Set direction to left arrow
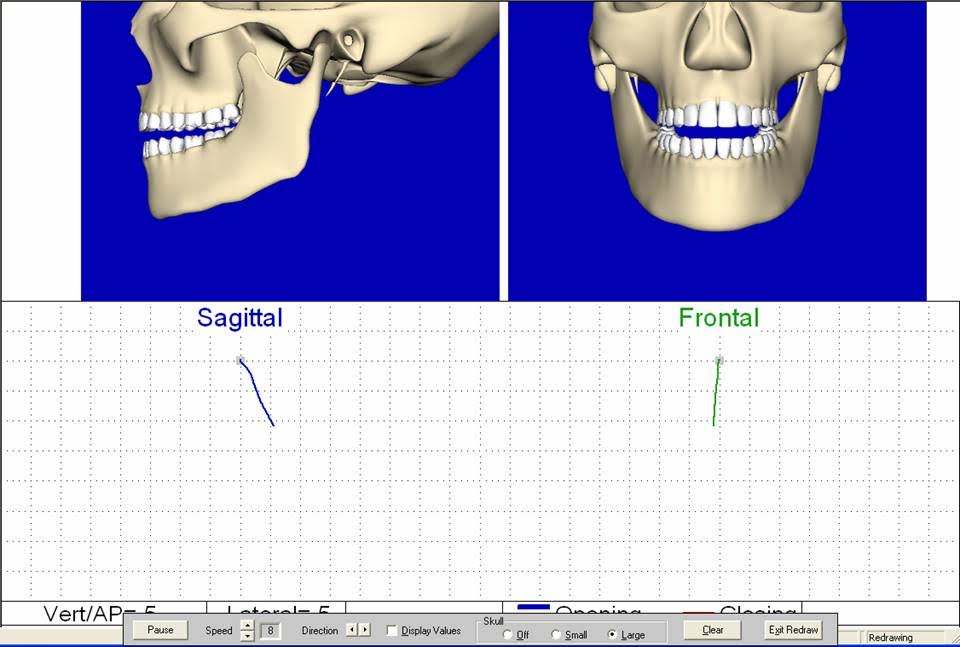Viewport: 960px width, 647px height. coord(351,630)
